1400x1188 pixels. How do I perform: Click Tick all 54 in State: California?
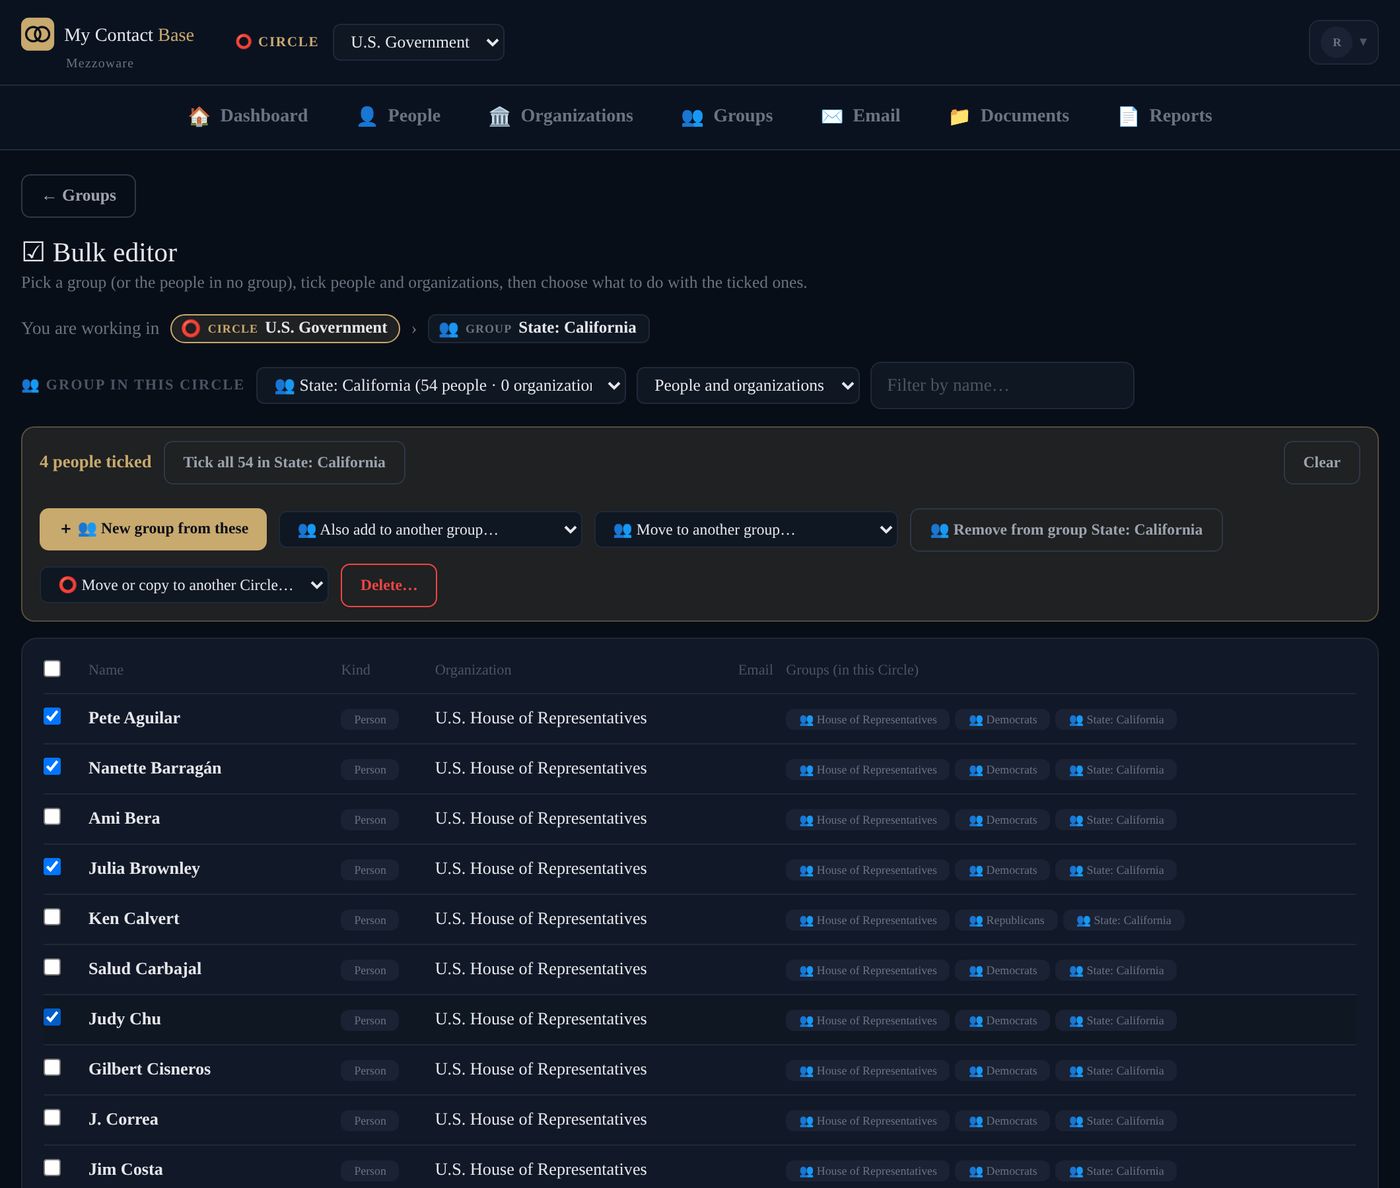284,462
